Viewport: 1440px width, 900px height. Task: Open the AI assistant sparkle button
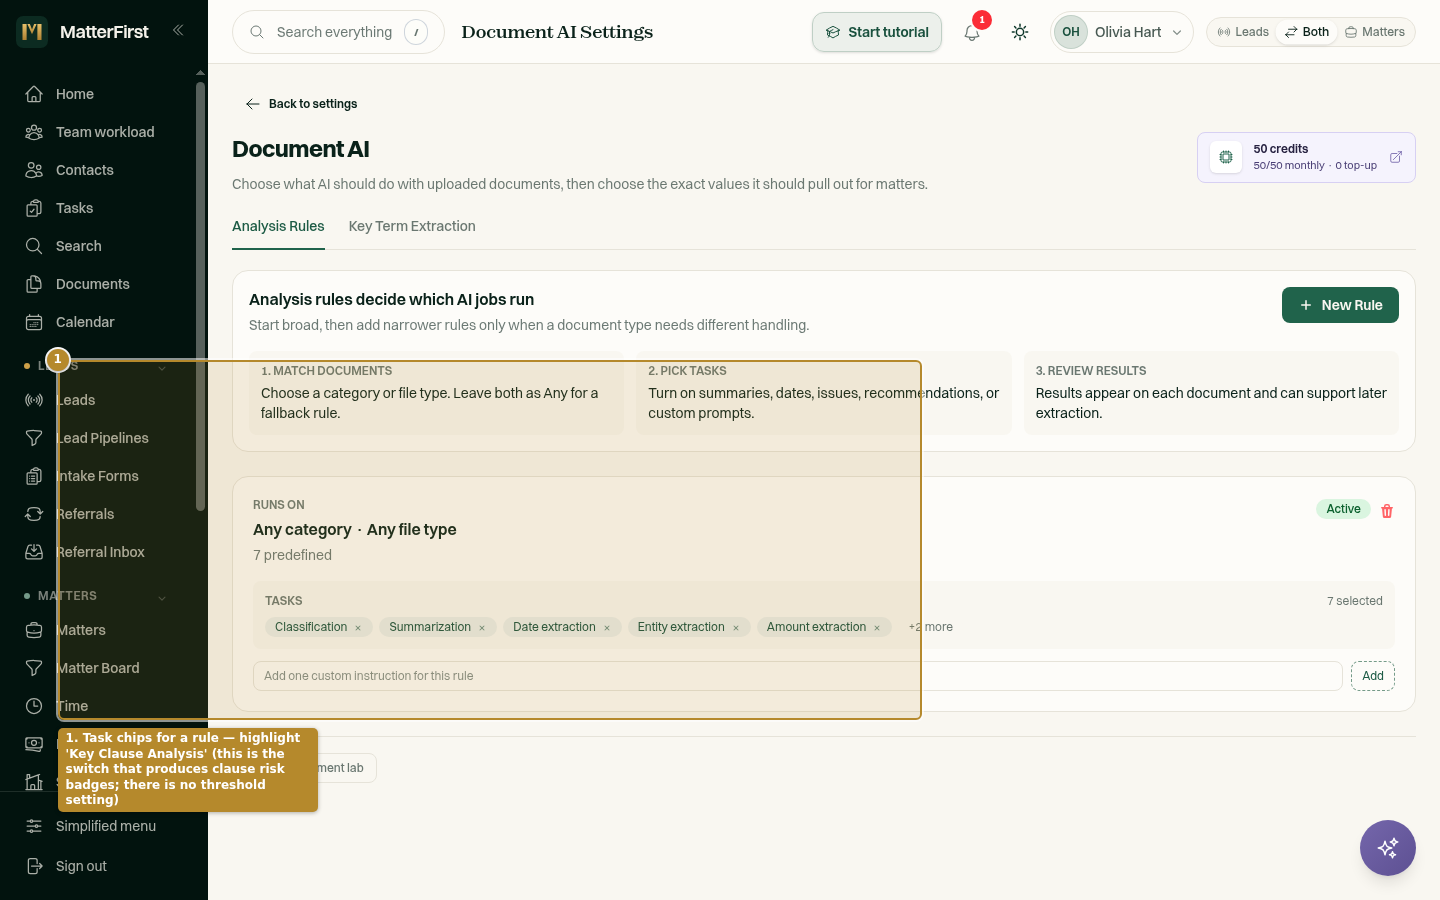click(x=1388, y=848)
